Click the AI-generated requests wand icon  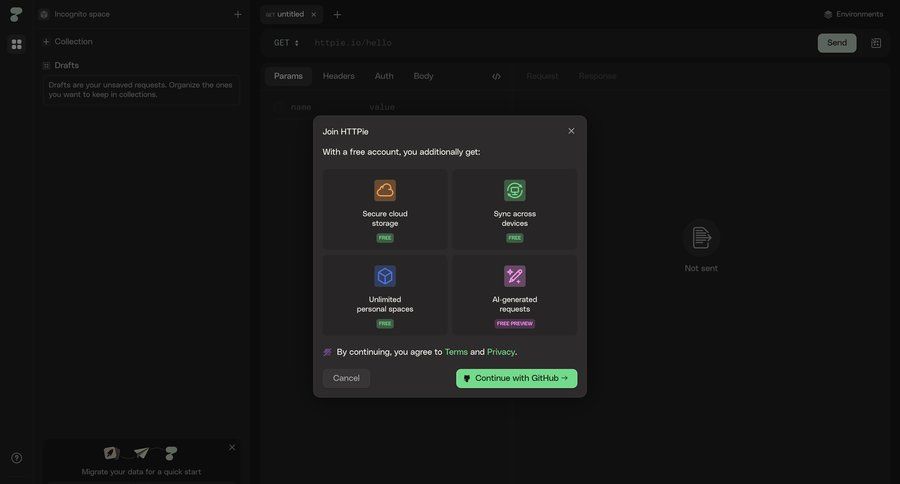pos(515,276)
